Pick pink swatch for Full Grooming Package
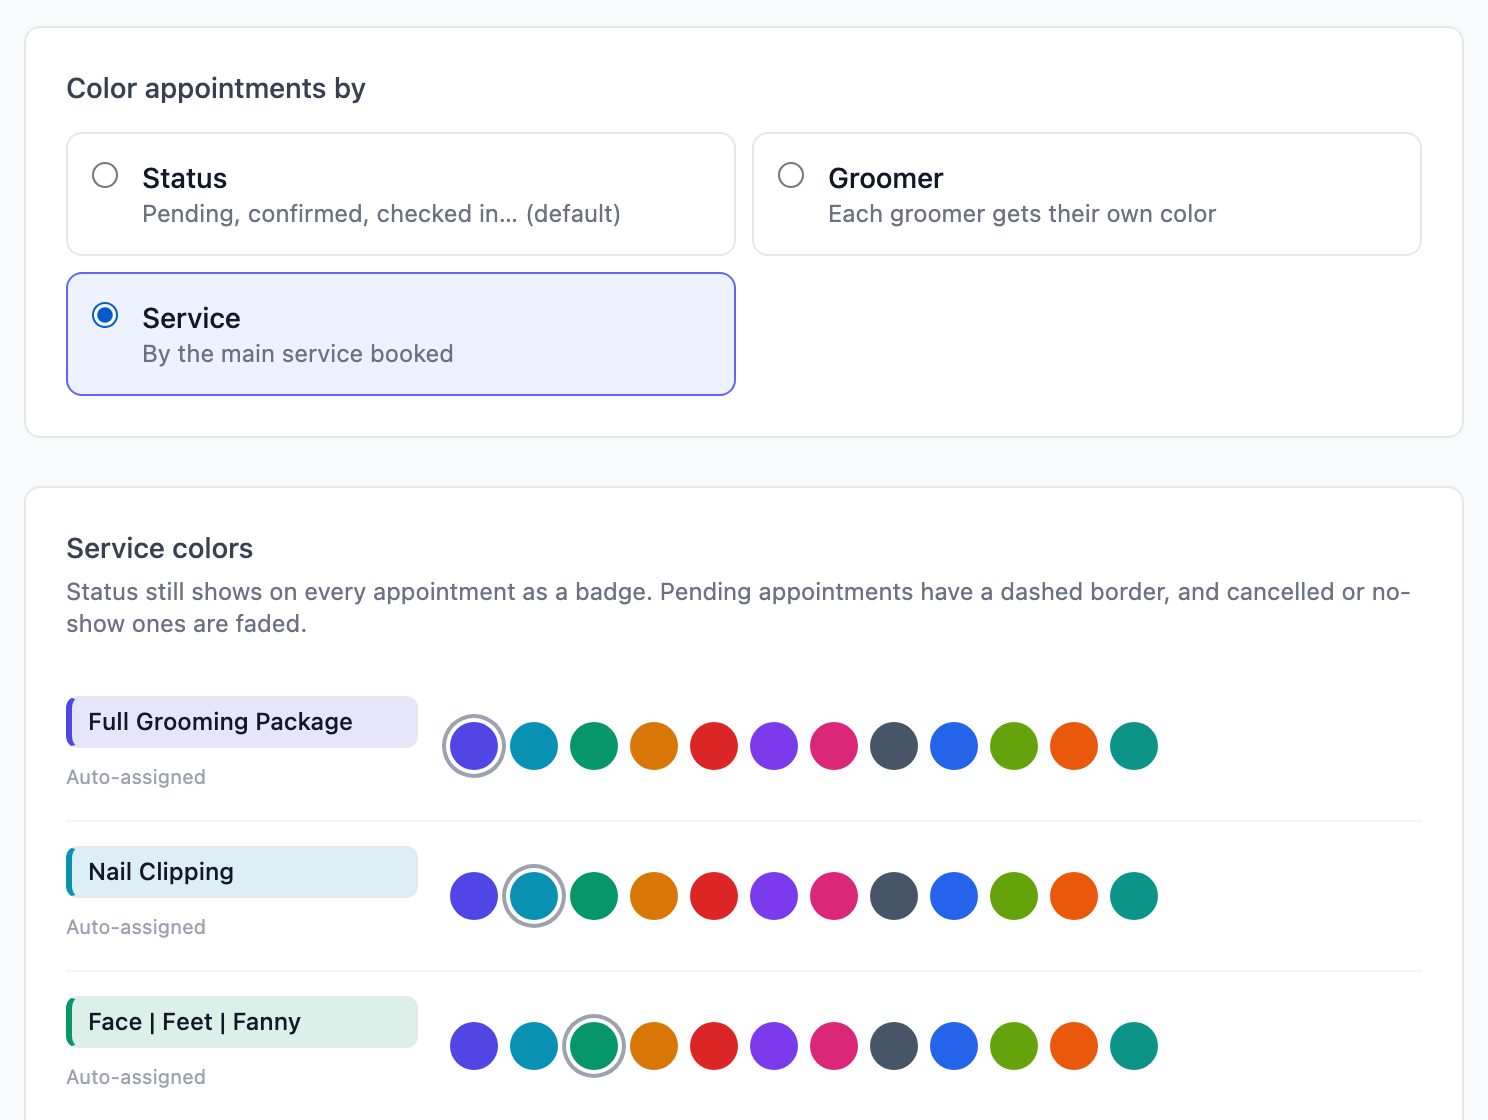The image size is (1488, 1120). 834,746
